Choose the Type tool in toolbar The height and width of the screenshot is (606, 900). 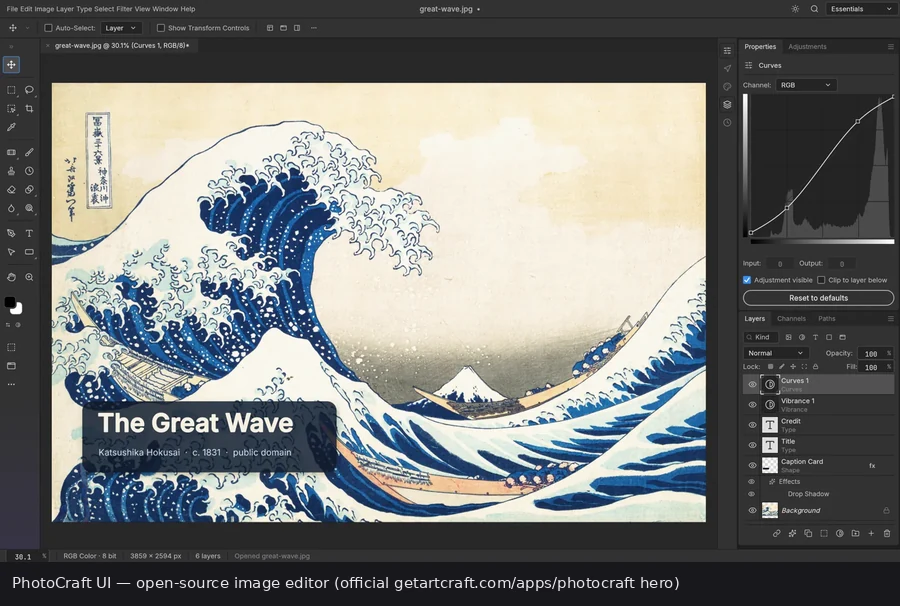pyautogui.click(x=29, y=233)
